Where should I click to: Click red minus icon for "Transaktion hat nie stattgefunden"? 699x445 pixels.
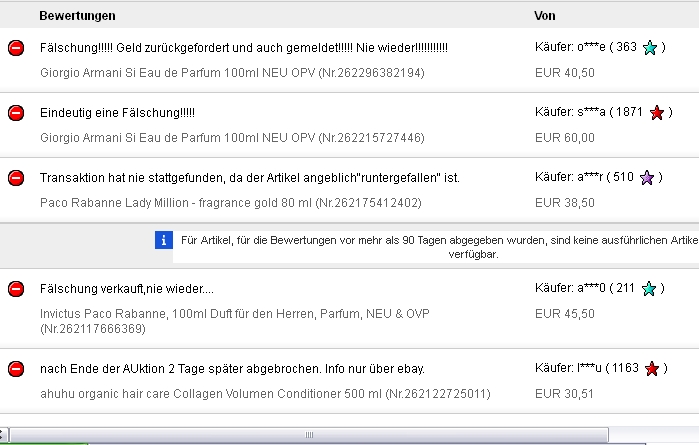[16, 178]
